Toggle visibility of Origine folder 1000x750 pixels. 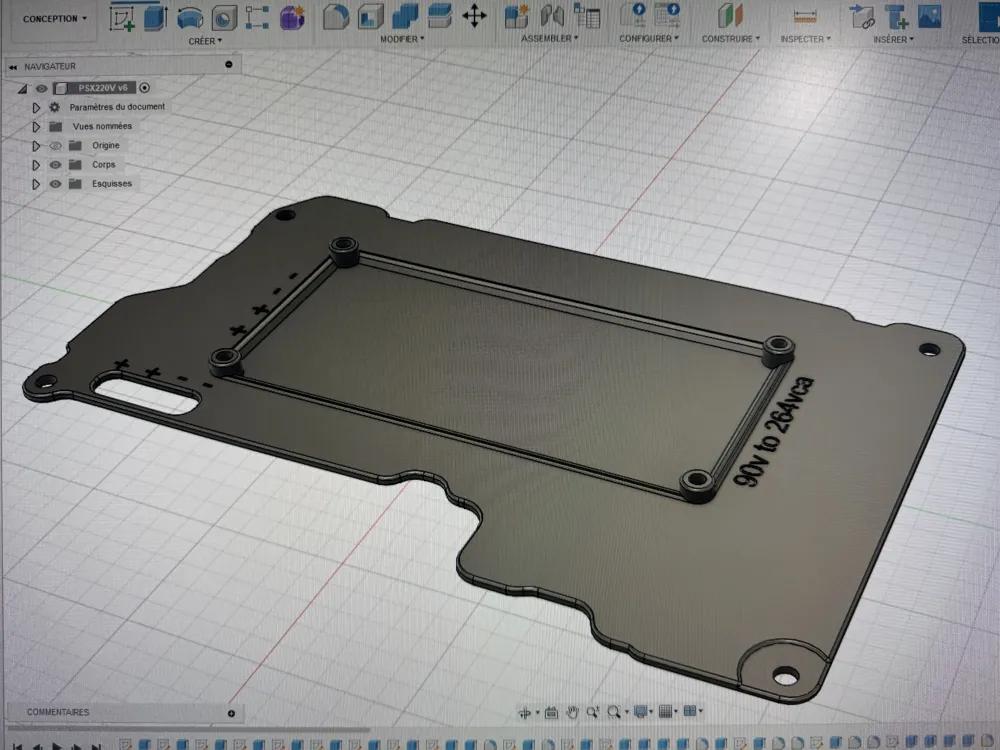[x=55, y=146]
